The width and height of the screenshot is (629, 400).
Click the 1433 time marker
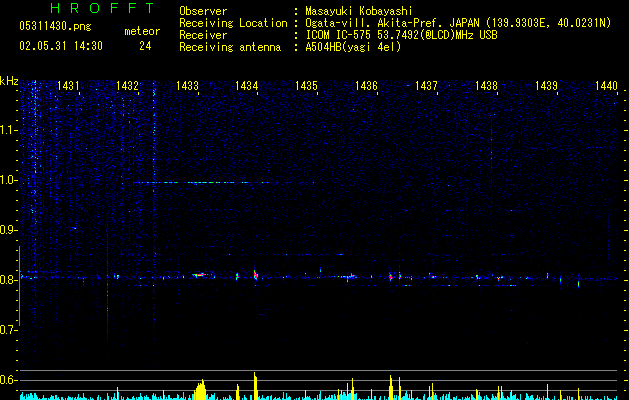187,86
